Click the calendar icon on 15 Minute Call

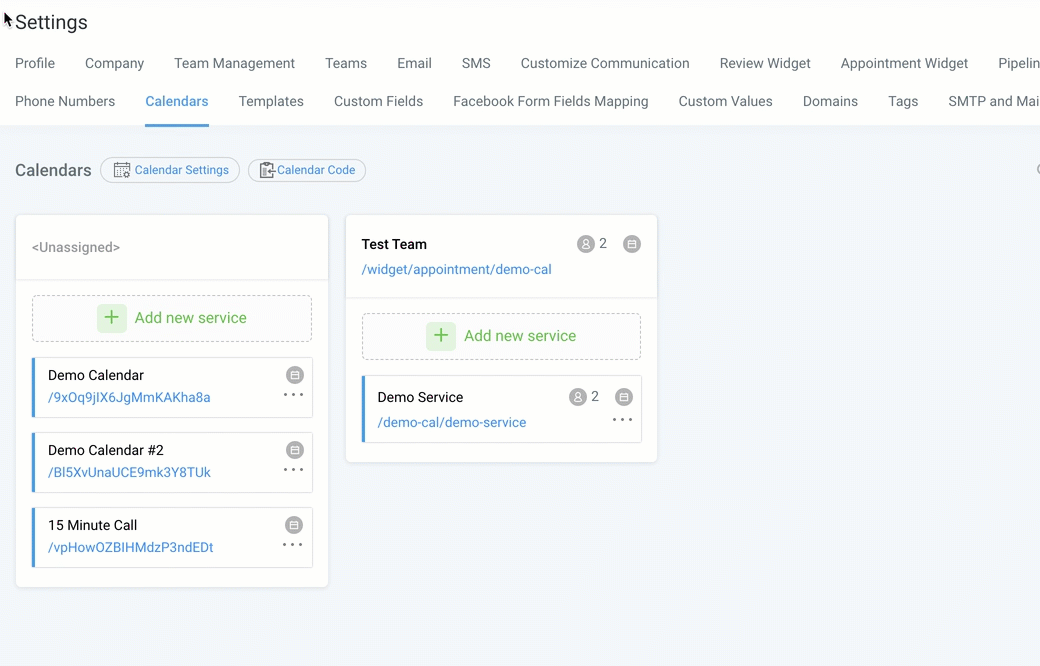[294, 525]
